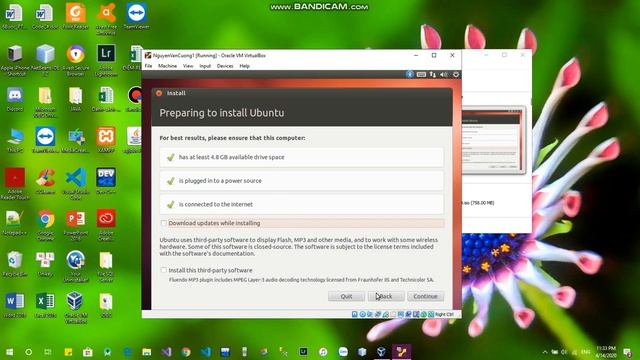
Task: Open Adobe Lightroom desktop icon
Action: [106, 61]
